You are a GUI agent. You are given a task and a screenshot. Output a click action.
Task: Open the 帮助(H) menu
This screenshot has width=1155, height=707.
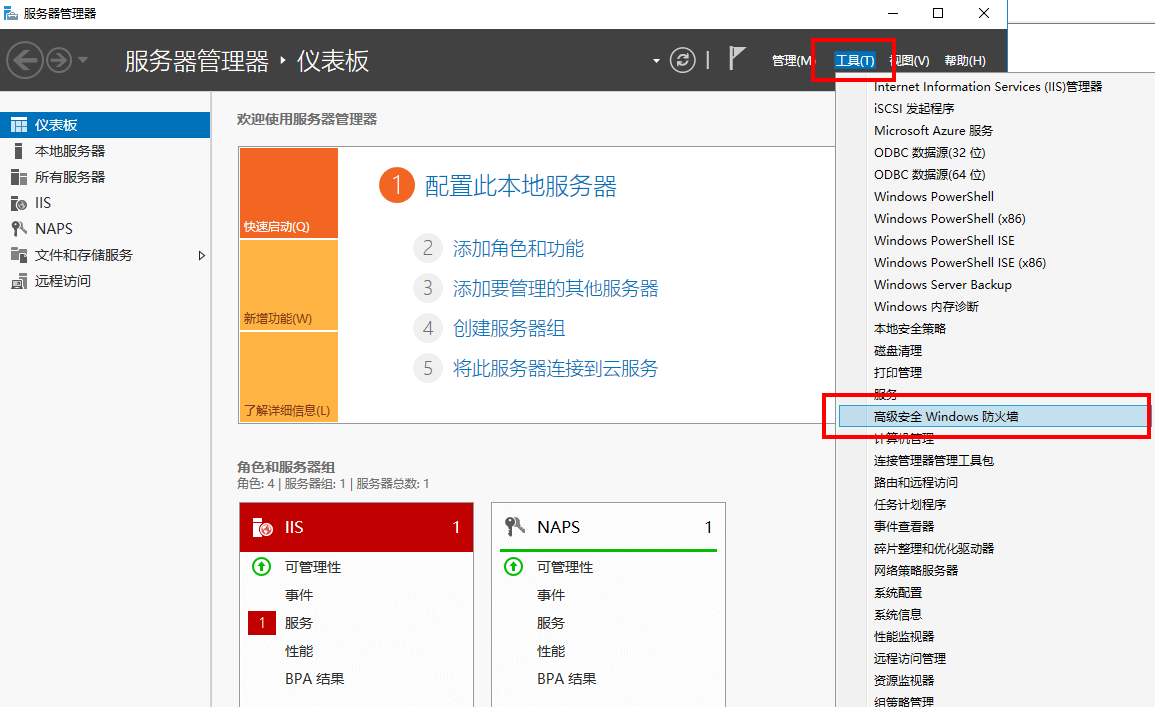[x=964, y=61]
